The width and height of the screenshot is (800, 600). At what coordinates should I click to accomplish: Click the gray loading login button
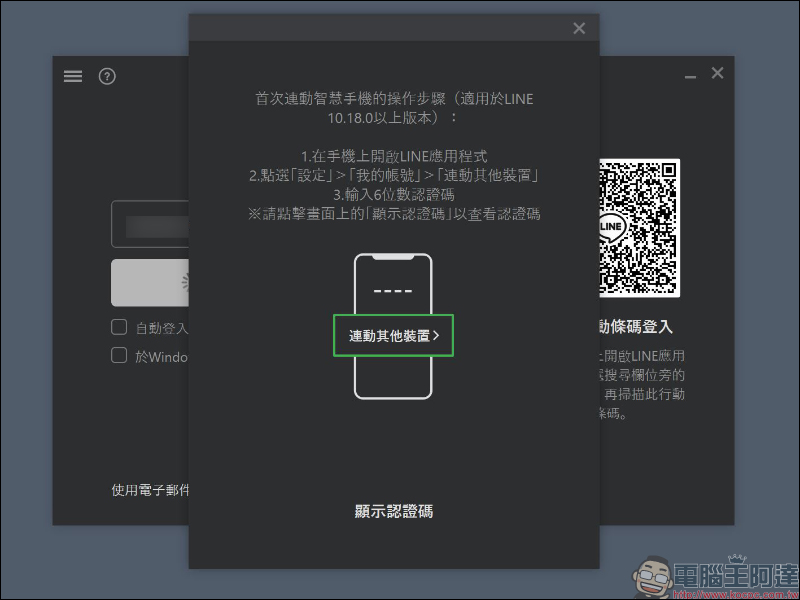click(x=150, y=283)
